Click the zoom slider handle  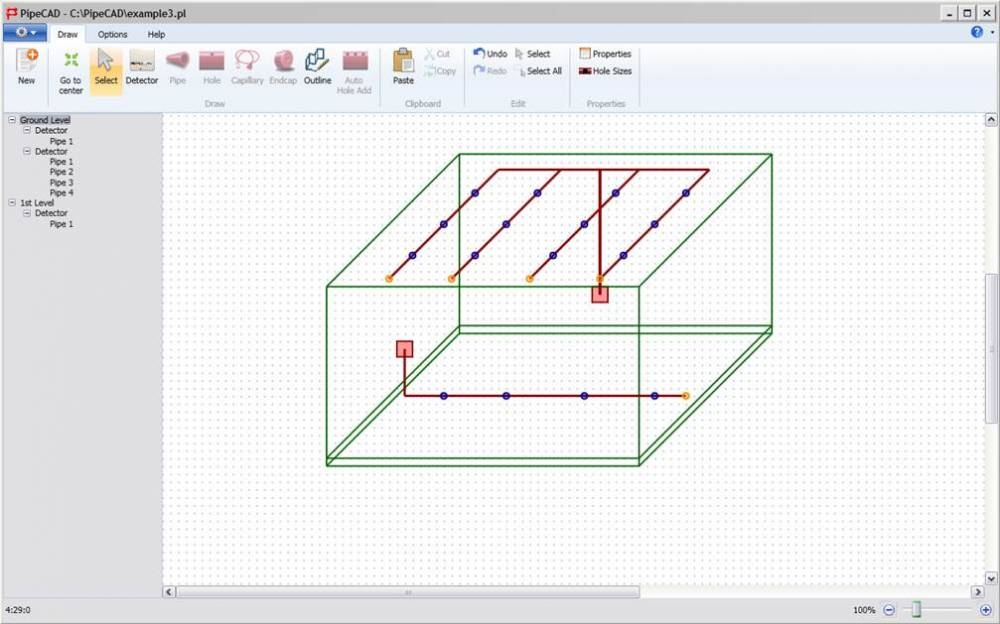[916, 610]
